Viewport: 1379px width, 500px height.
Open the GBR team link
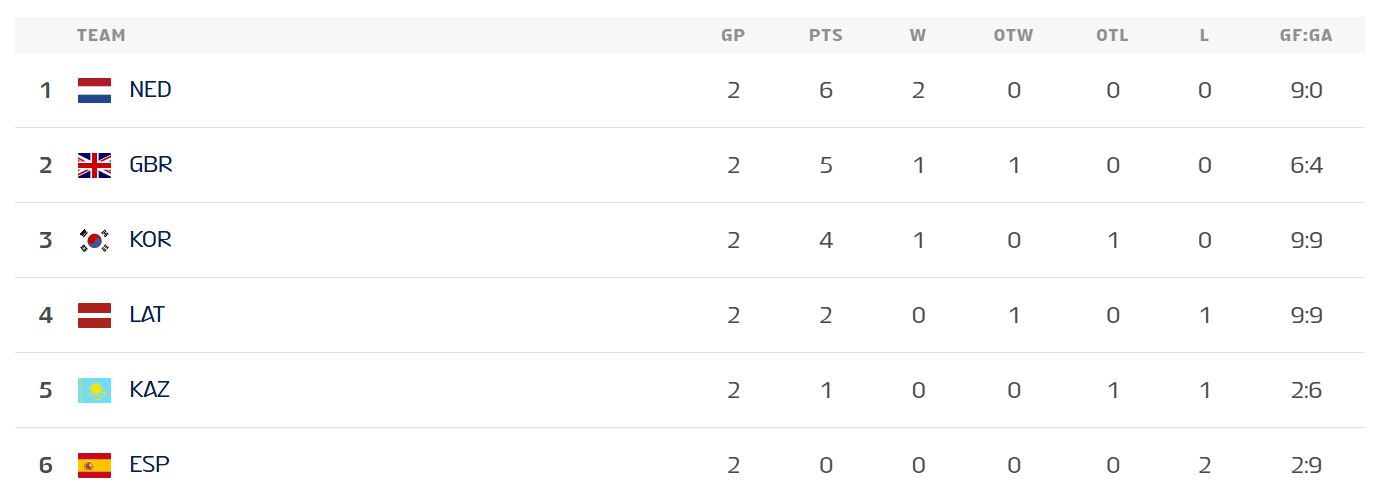click(x=151, y=165)
